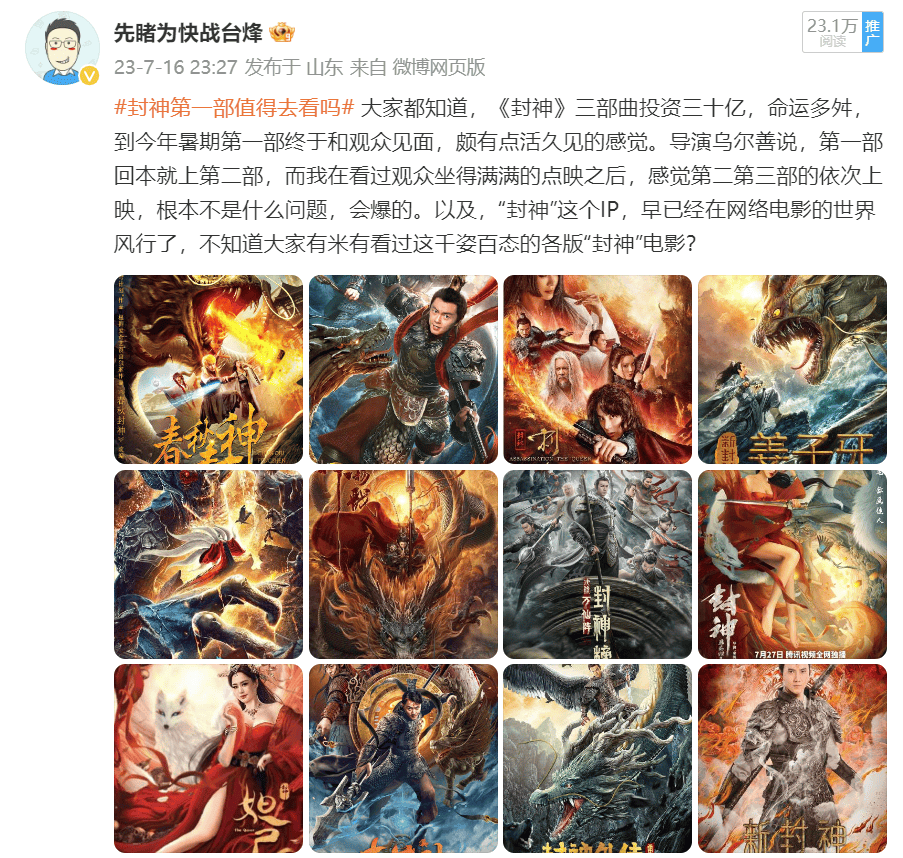Click the blue 推广 promote button
The width and height of the screenshot is (903, 858).
(x=872, y=33)
